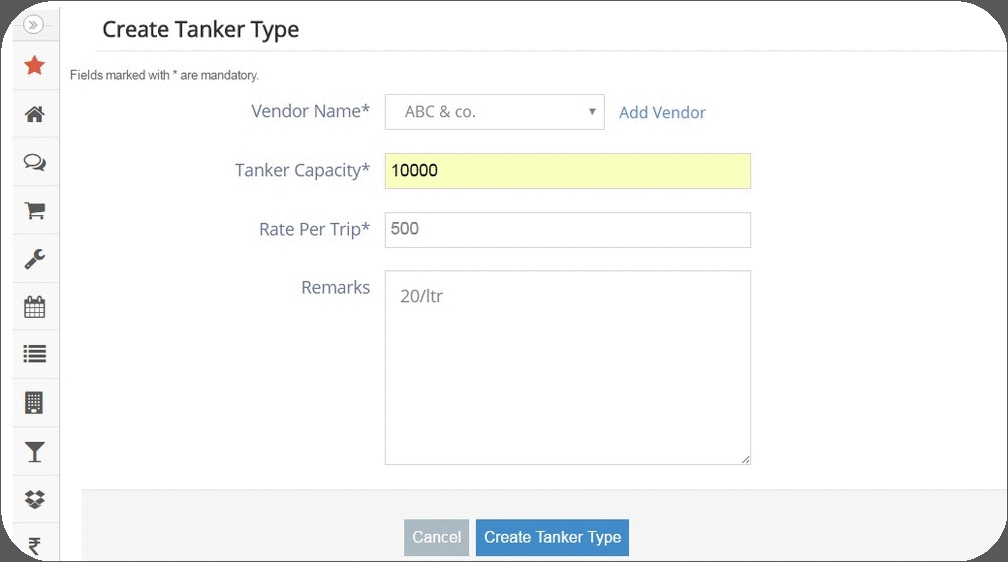Open the chat bubbles icon in sidebar
This screenshot has width=1008, height=562.
point(34,162)
